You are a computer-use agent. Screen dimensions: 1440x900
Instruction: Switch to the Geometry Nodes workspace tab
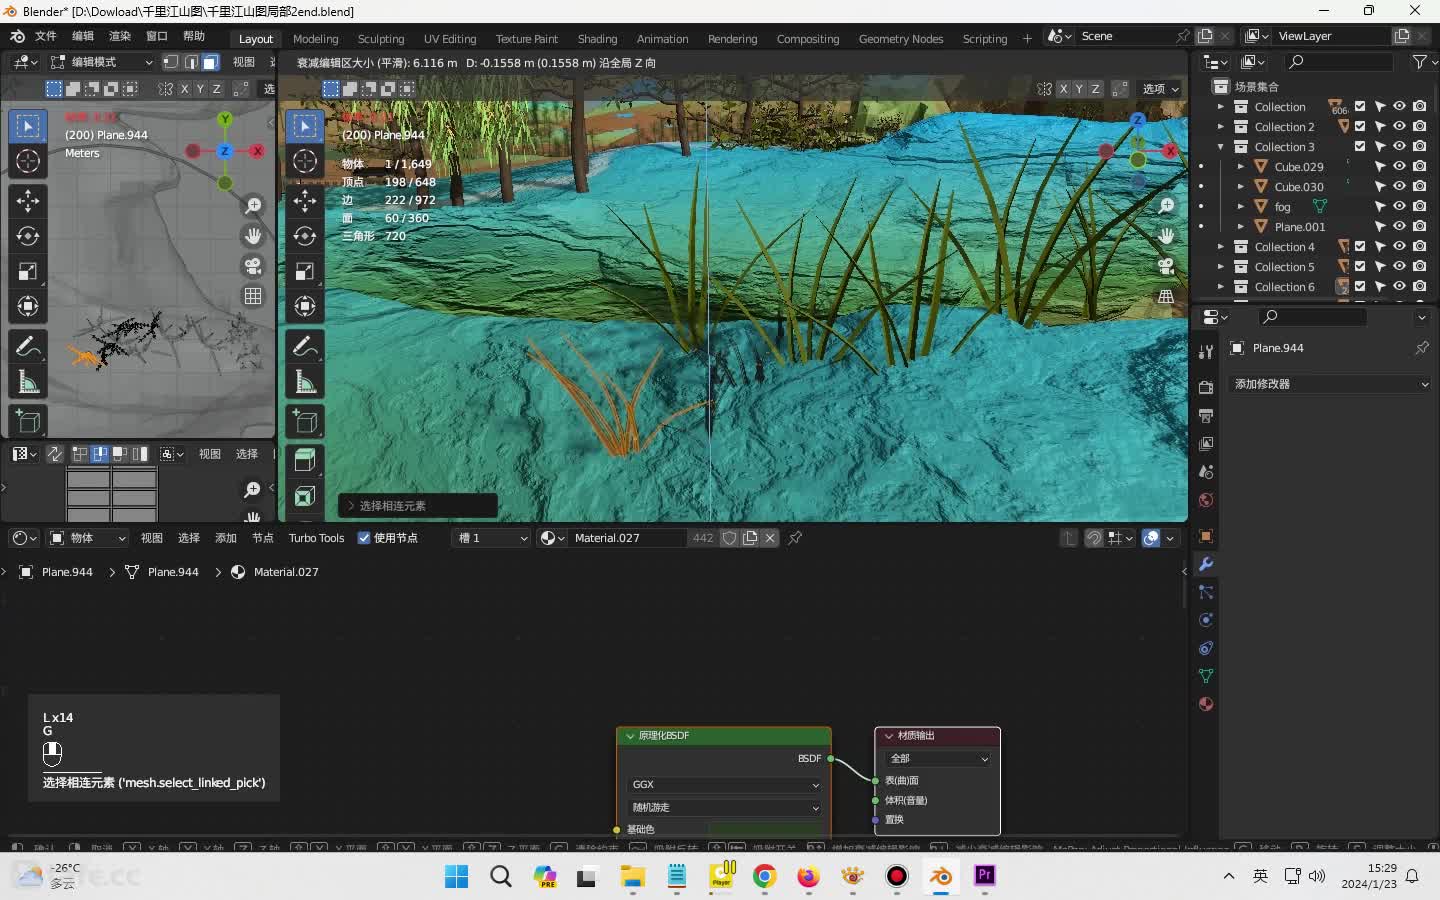(x=901, y=39)
